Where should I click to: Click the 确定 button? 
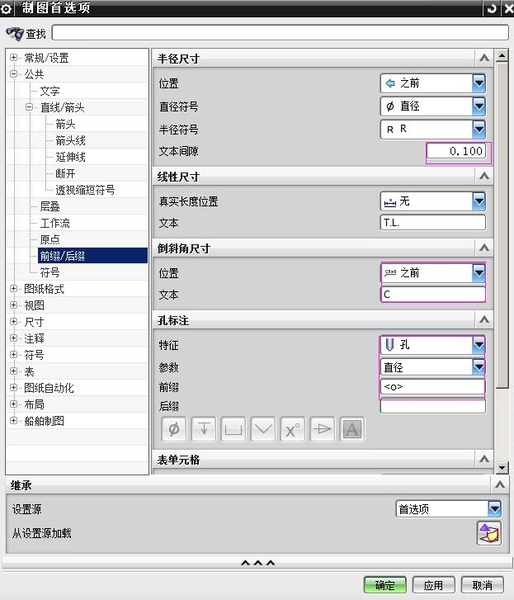pos(385,585)
